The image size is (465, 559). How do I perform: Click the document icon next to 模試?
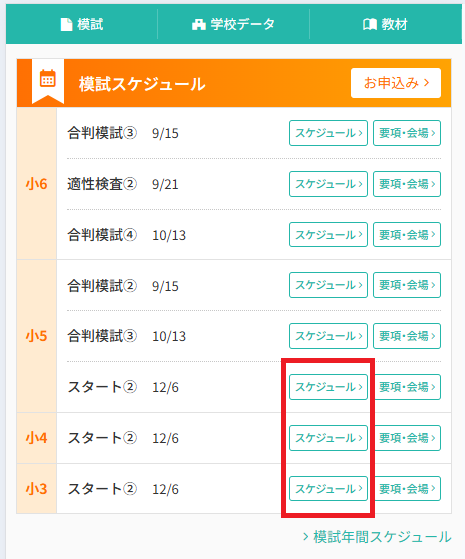[x=66, y=25]
